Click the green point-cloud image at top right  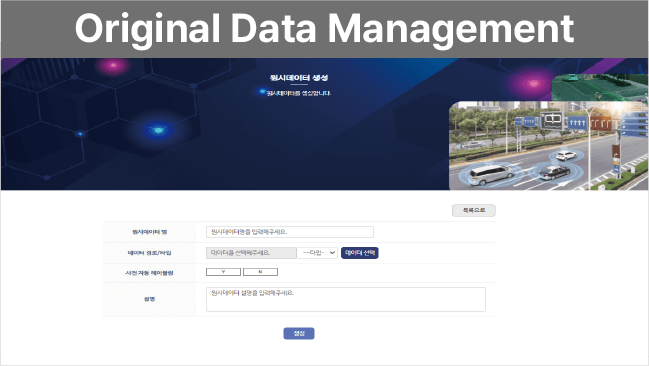[x=600, y=87]
